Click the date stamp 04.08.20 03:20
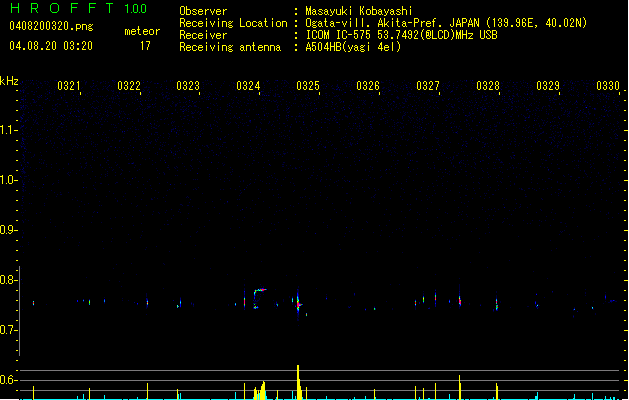The height and width of the screenshot is (400, 629). (x=51, y=46)
